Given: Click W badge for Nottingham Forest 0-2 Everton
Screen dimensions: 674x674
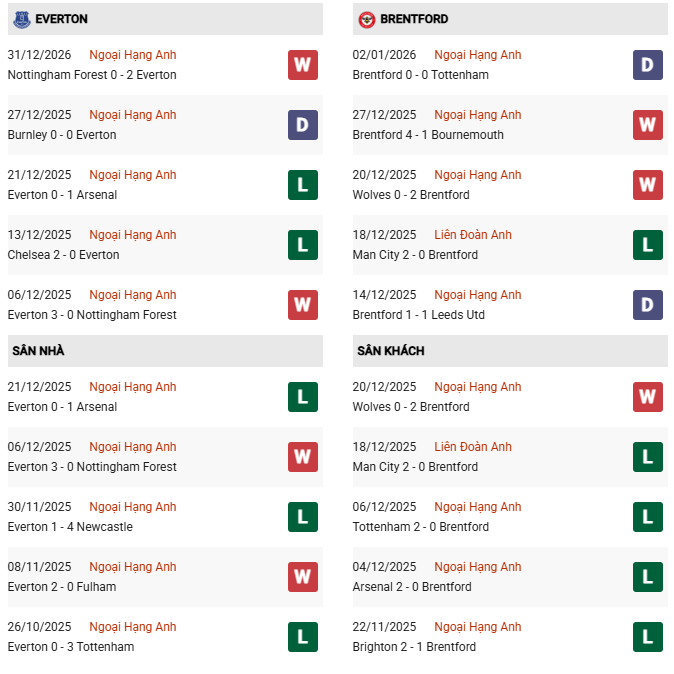Looking at the screenshot, I should click(x=303, y=65).
